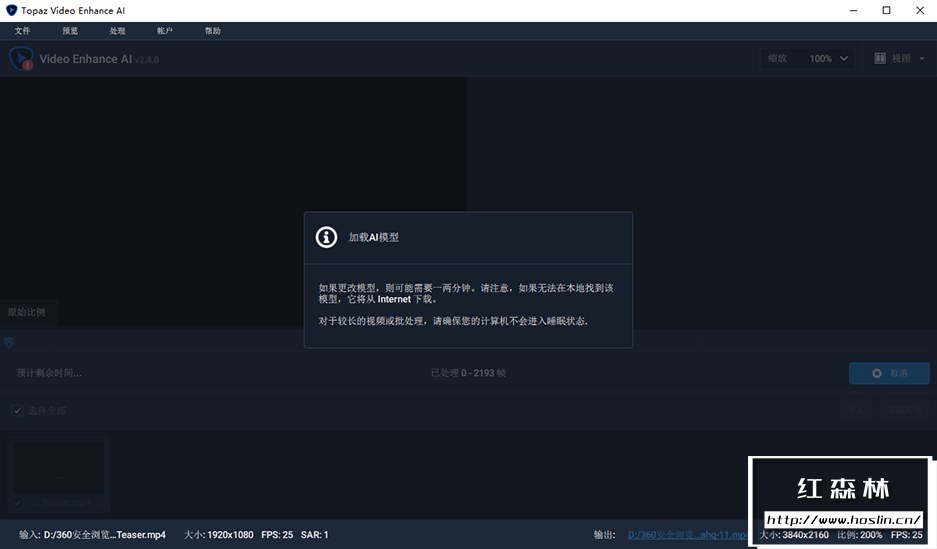This screenshot has height=549, width=937.
Task: Click the input FPS: 25 value
Action: point(277,535)
